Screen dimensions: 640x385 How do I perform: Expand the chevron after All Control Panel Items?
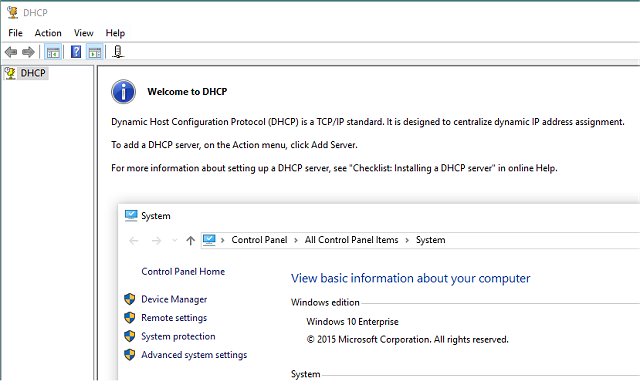coord(407,240)
